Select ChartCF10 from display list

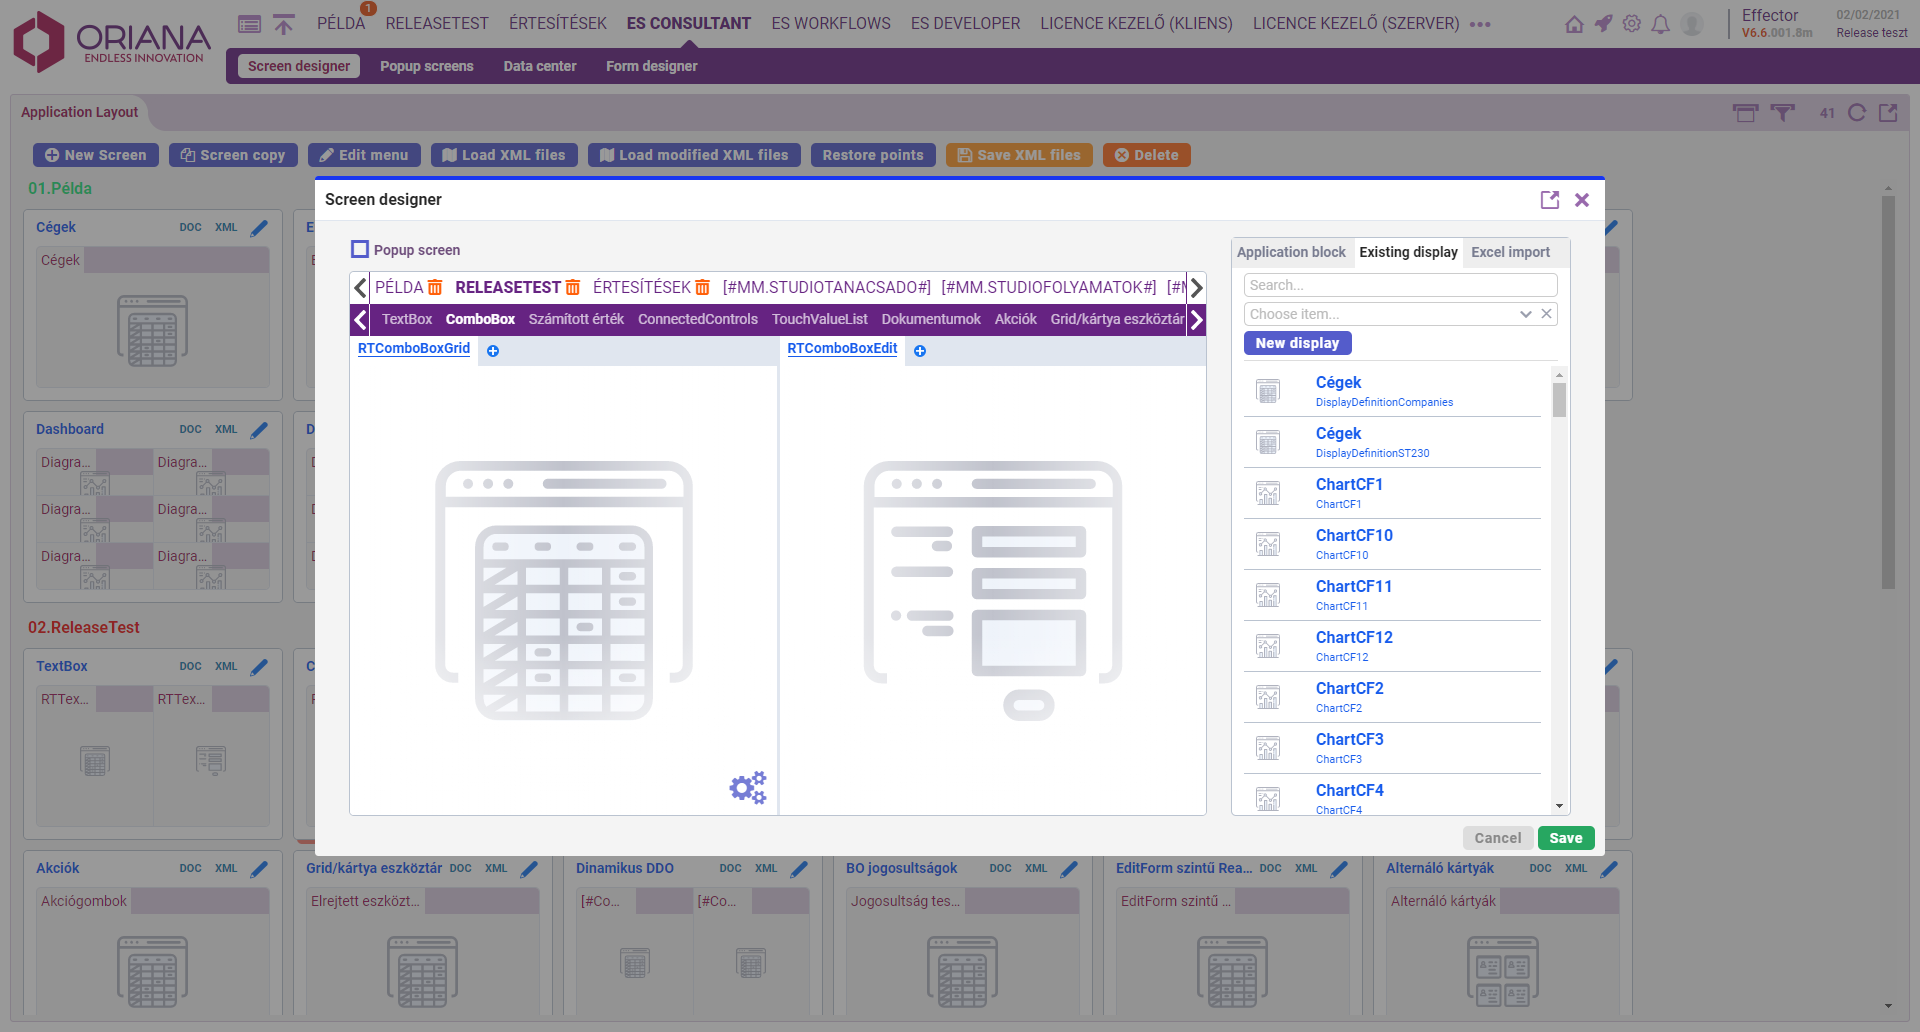[1392, 544]
